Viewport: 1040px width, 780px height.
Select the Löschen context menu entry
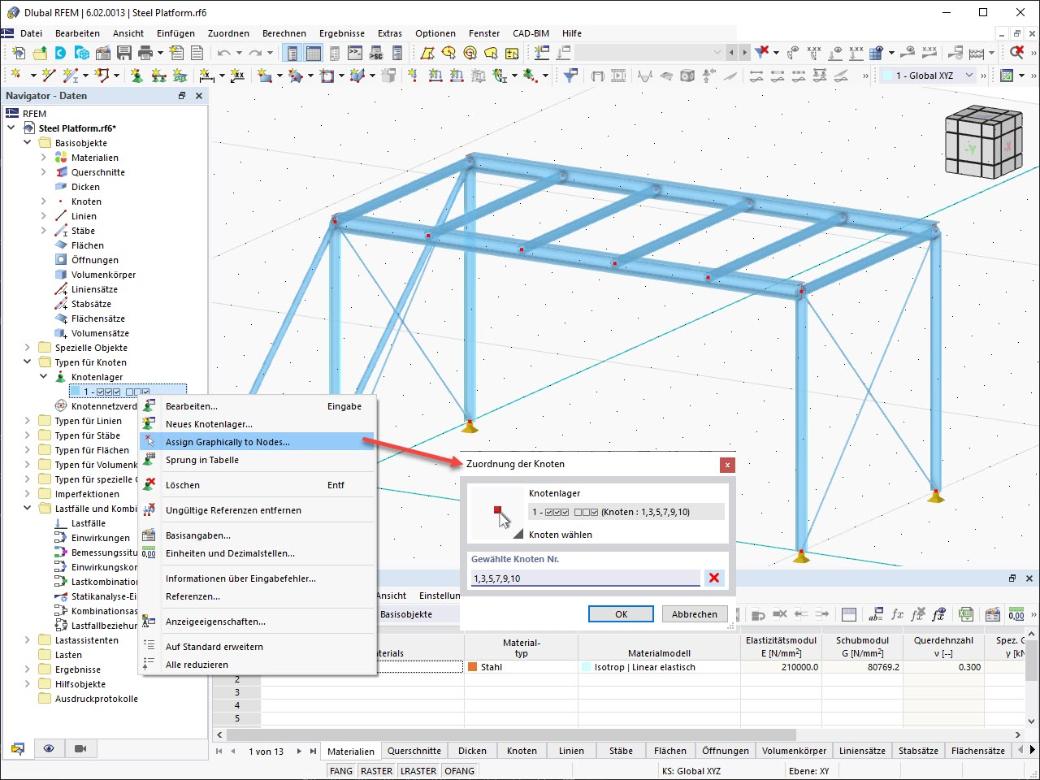click(257, 485)
